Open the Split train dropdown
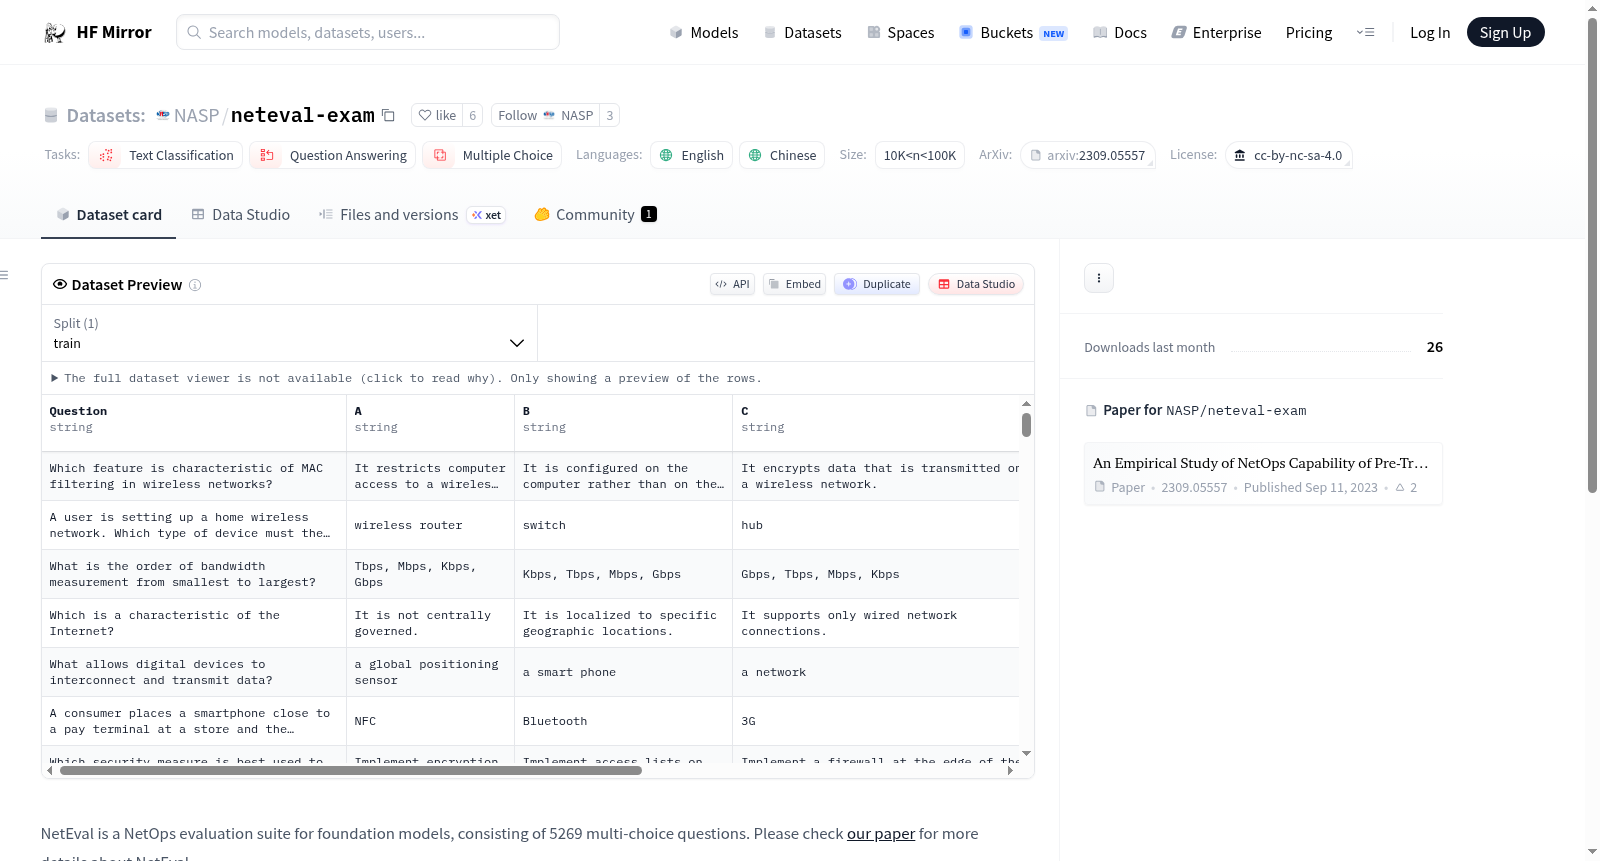1600x861 pixels. click(289, 334)
